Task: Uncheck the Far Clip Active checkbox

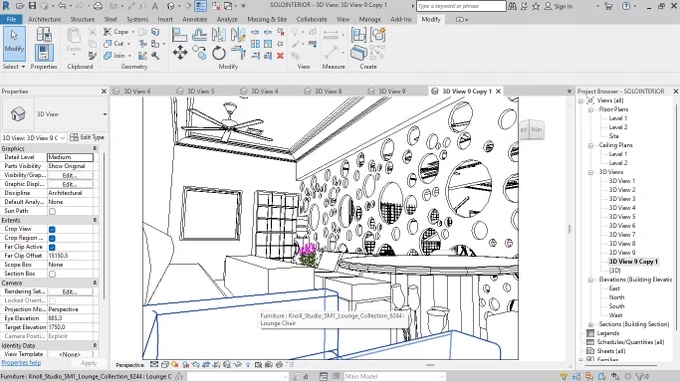Action: pyautogui.click(x=52, y=247)
